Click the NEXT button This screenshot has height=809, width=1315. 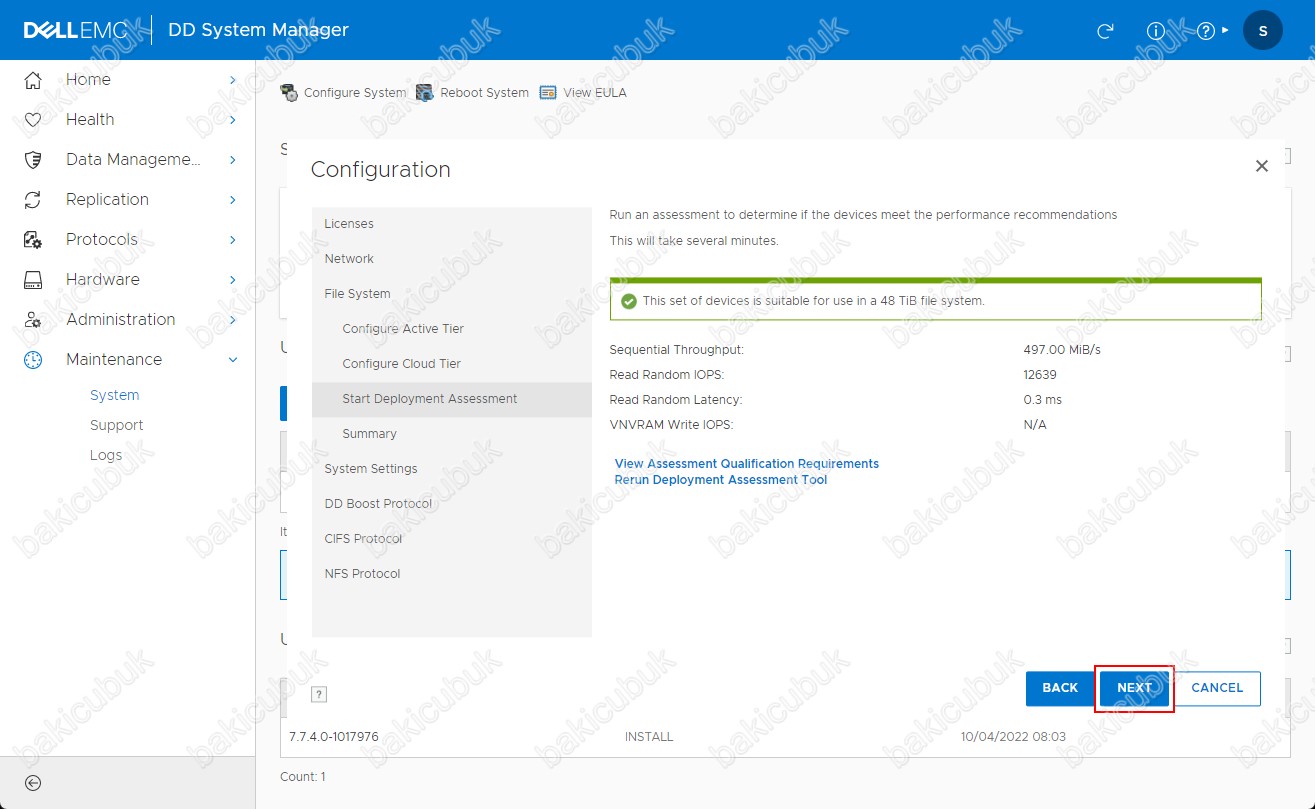1134,688
